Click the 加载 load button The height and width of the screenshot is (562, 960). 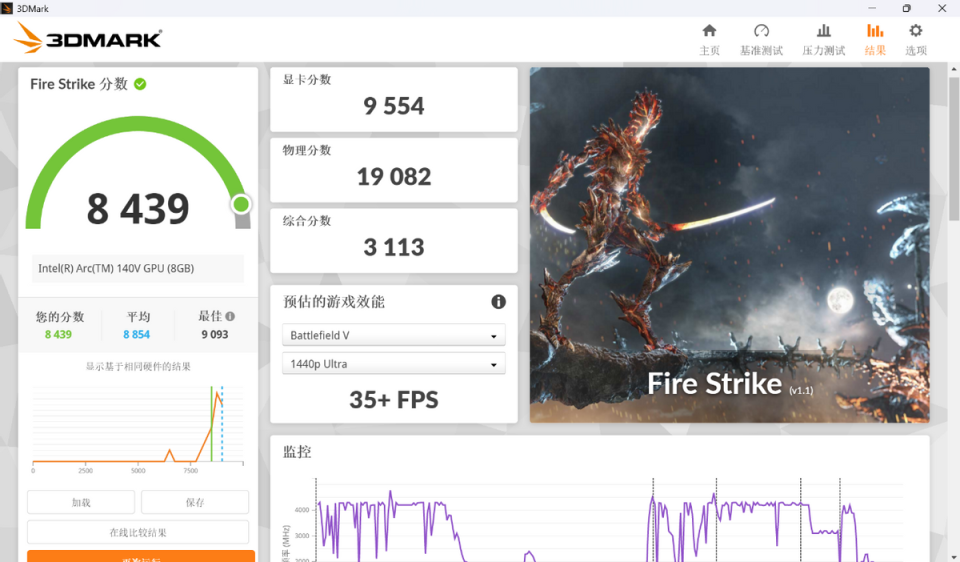(81, 502)
